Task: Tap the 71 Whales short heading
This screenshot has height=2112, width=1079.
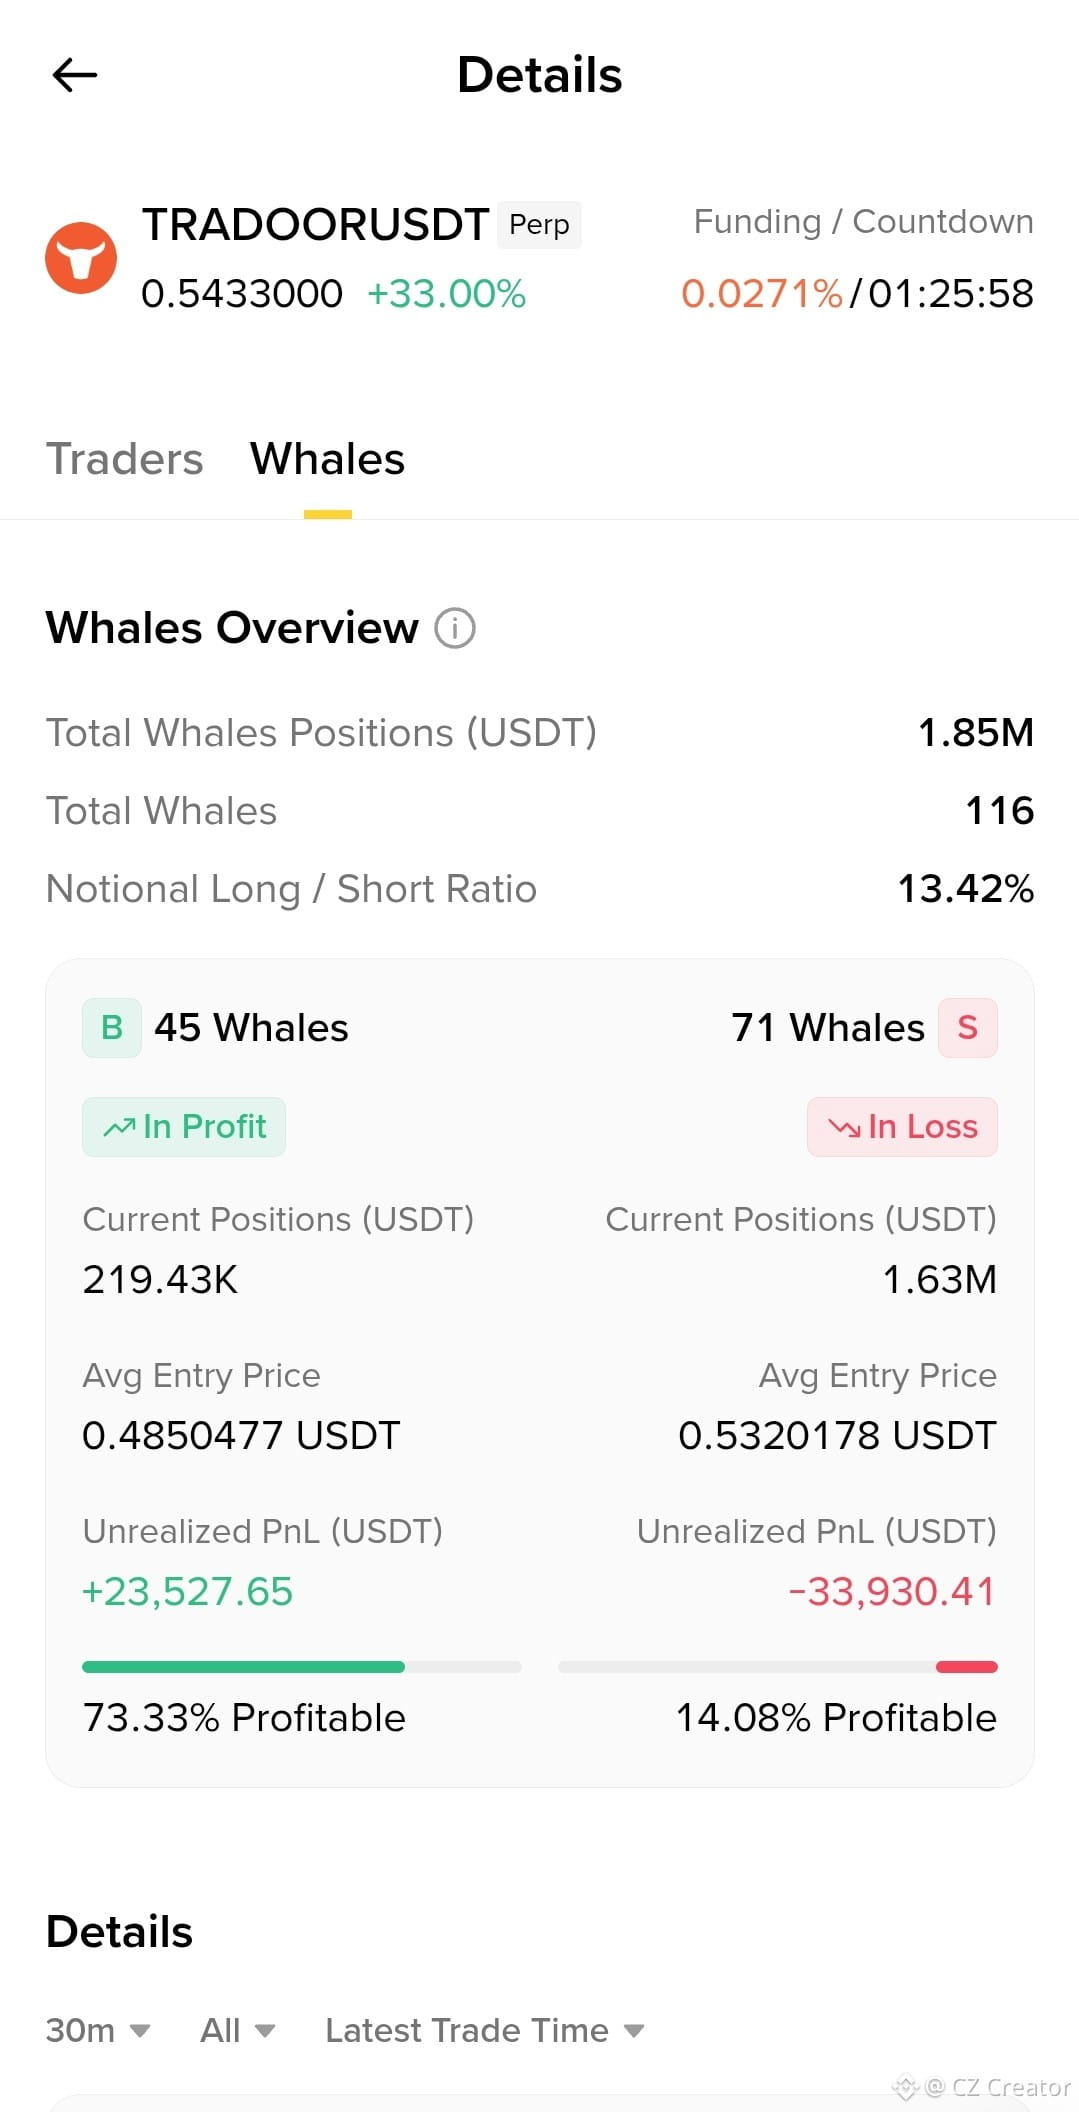Action: 828,1028
